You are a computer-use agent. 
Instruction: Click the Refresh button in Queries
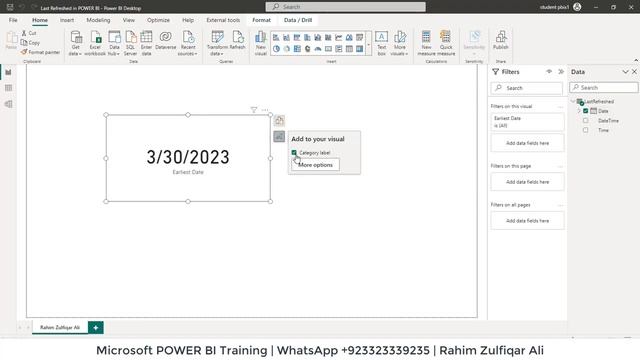tap(238, 41)
